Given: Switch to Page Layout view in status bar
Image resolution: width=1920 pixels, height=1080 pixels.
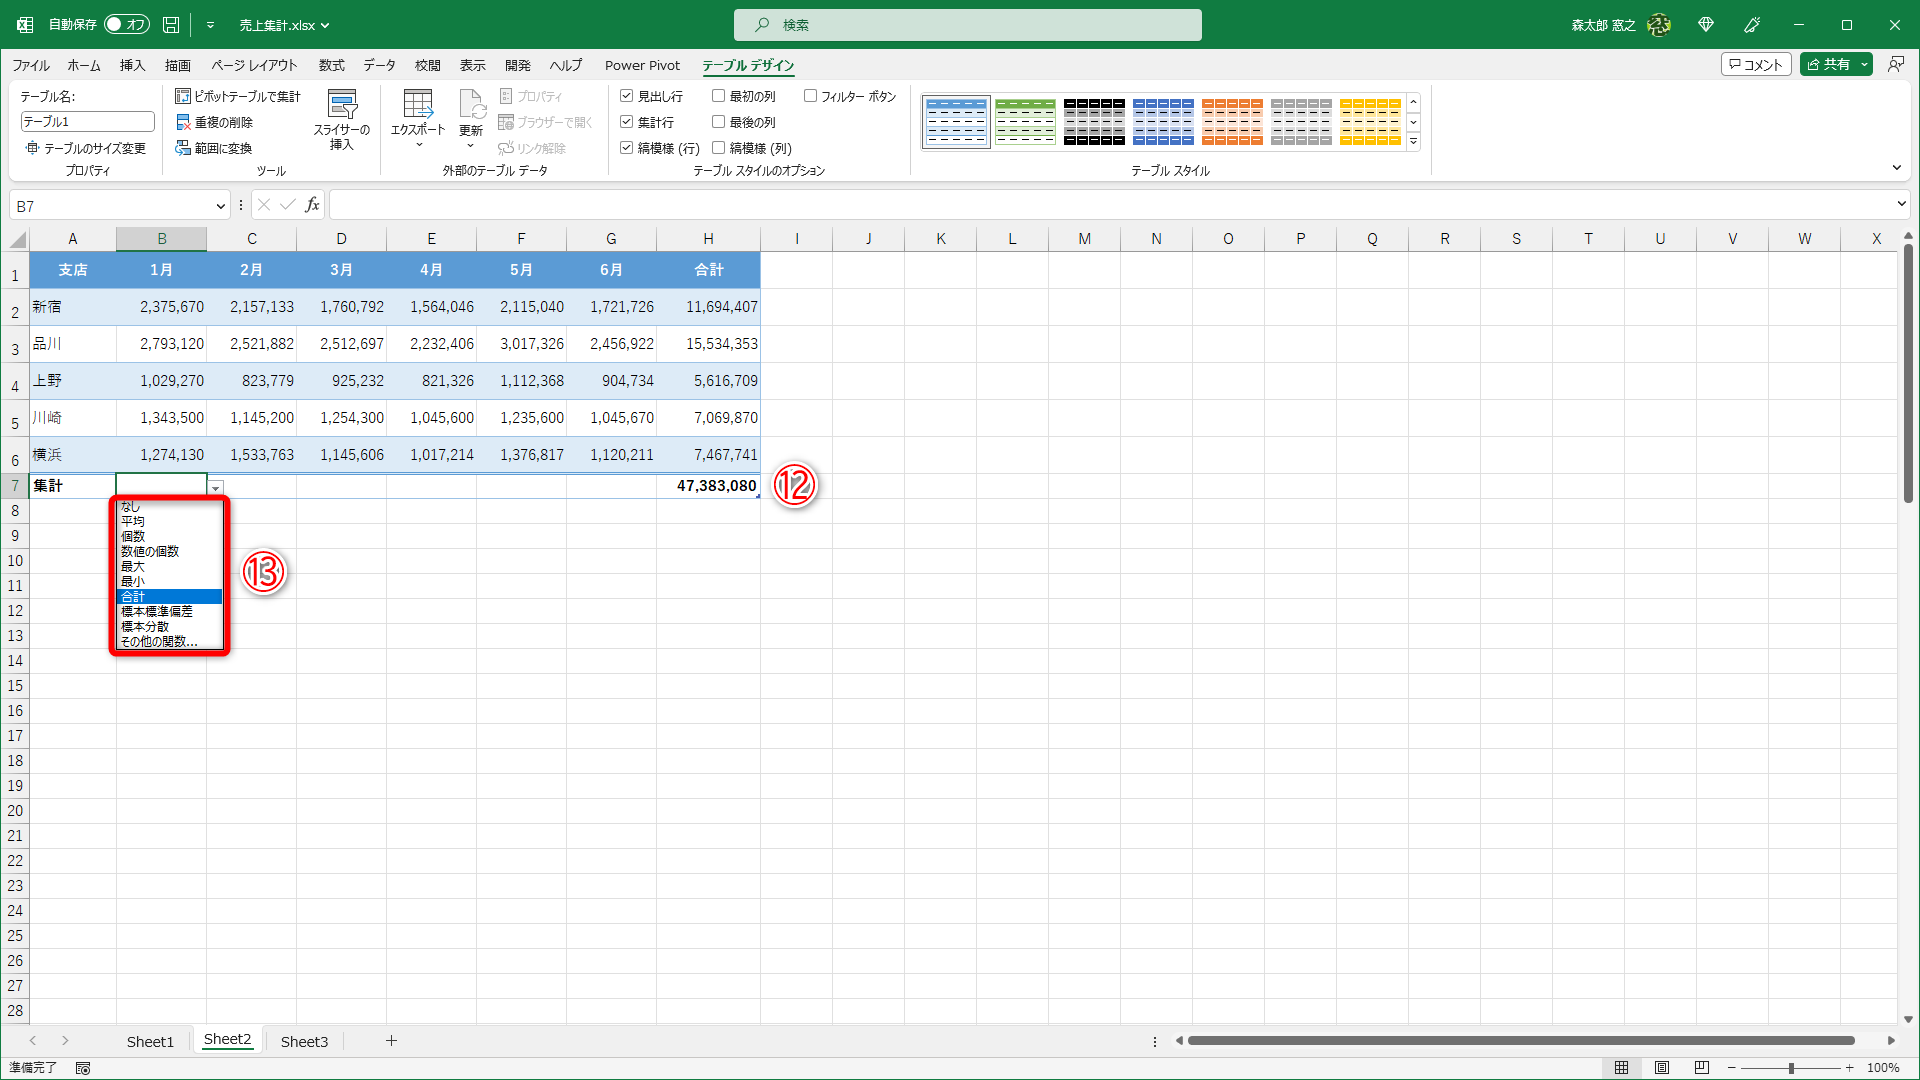Looking at the screenshot, I should (1661, 1067).
